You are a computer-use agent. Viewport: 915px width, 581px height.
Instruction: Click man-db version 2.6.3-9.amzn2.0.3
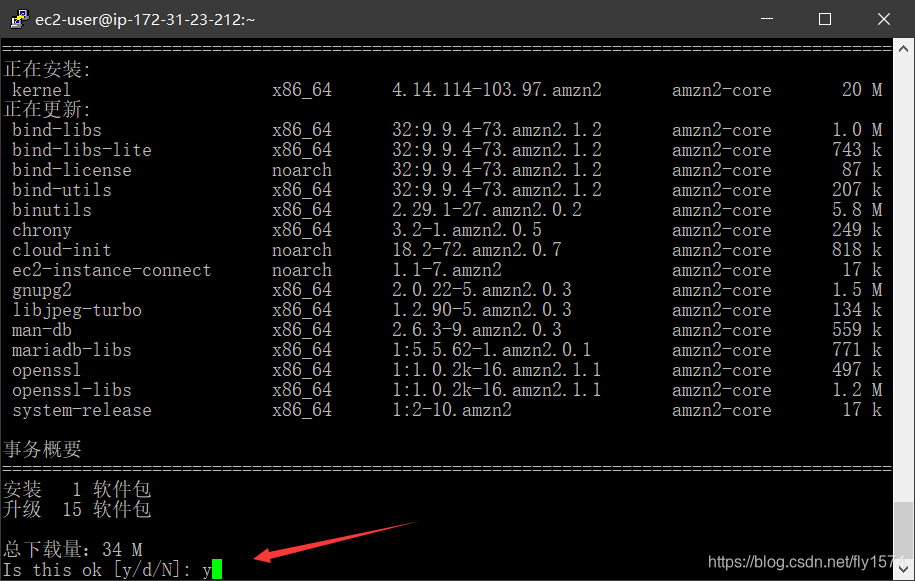(477, 330)
